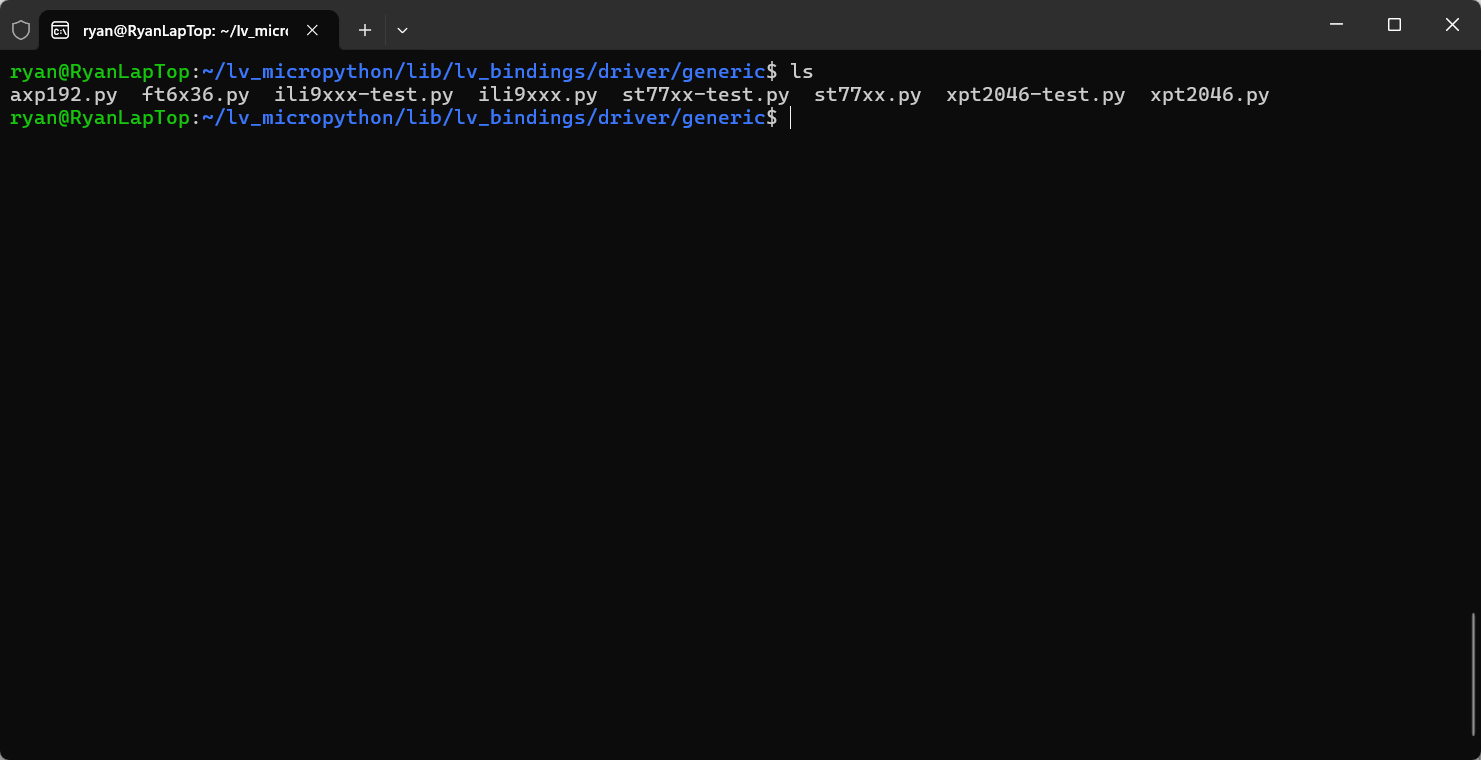
Task: Maximize the terminal window
Action: 1394,24
